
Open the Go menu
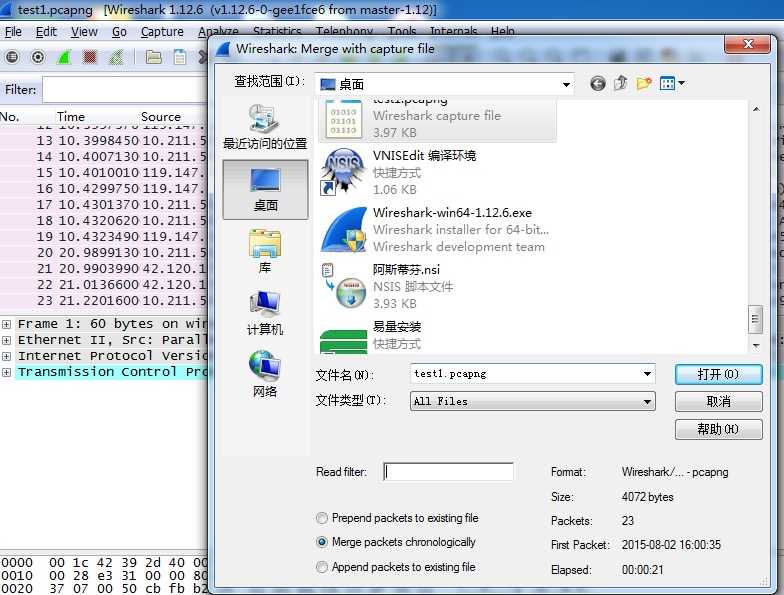[119, 32]
